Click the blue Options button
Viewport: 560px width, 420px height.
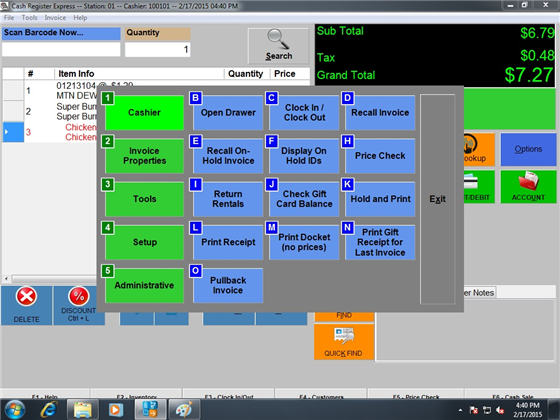click(528, 149)
